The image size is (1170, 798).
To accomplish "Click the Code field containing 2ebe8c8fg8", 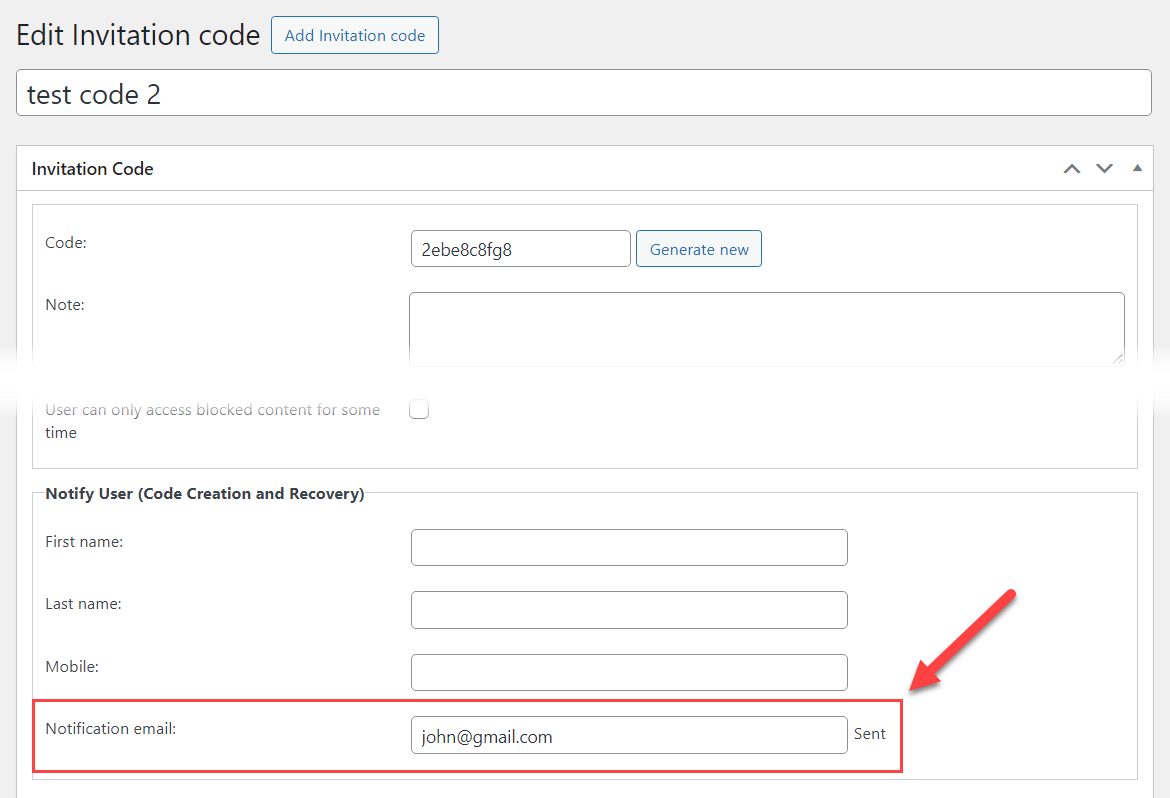I will point(521,249).
